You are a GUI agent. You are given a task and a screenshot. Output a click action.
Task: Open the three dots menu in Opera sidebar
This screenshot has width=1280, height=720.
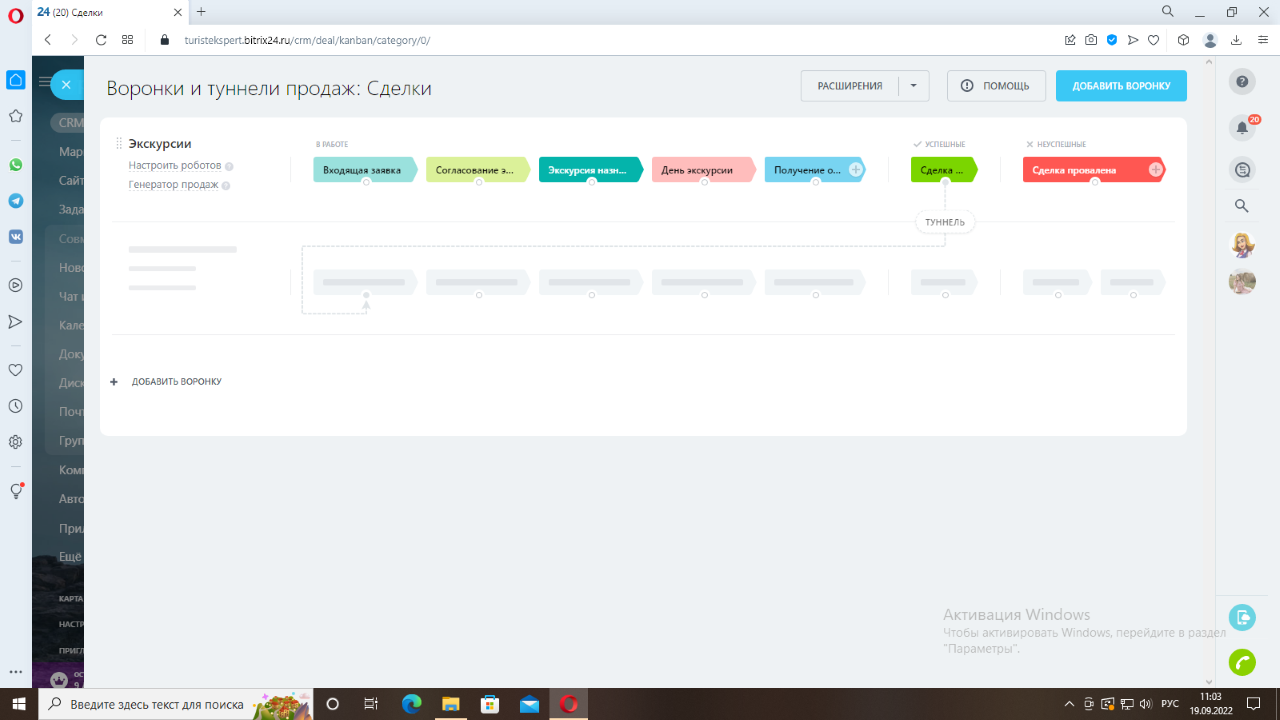[x=15, y=673]
